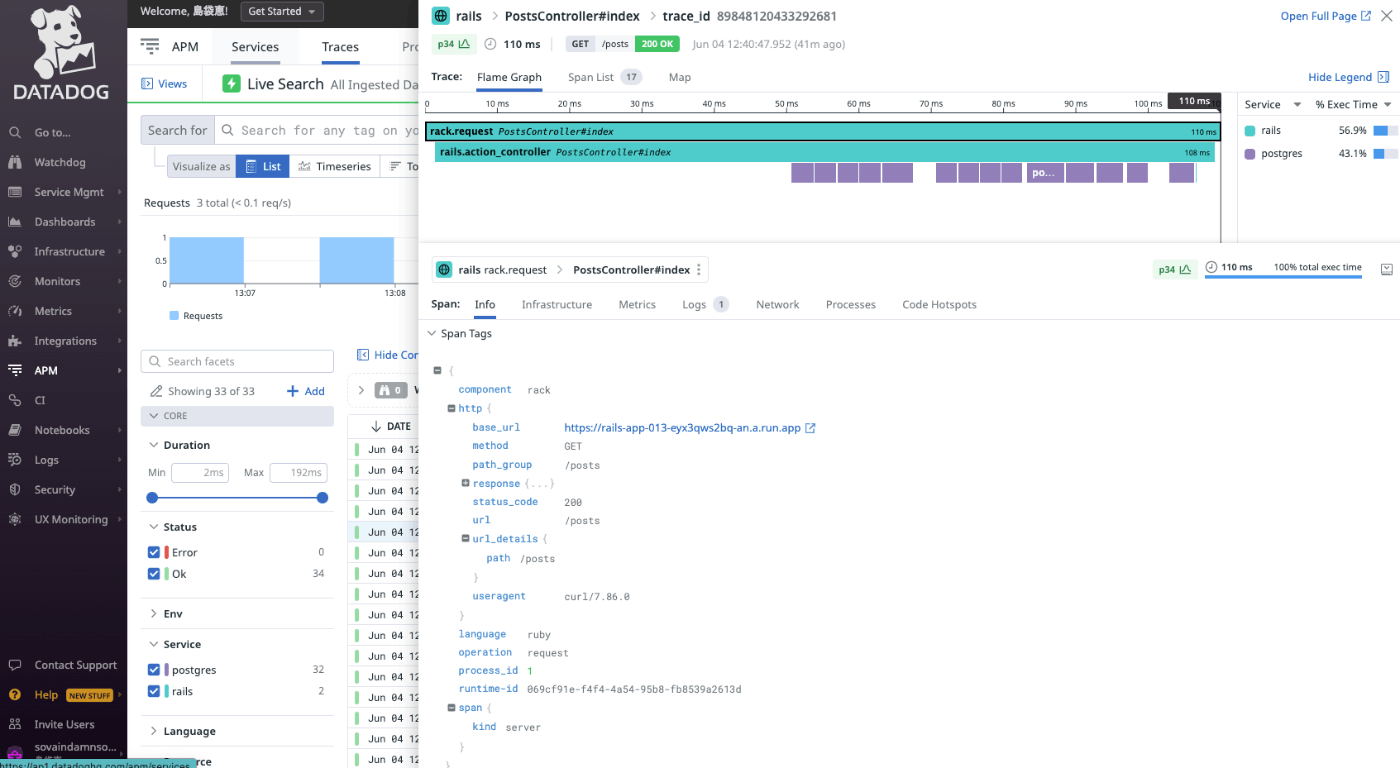Open Dashboards in sidebar

pos(64,222)
